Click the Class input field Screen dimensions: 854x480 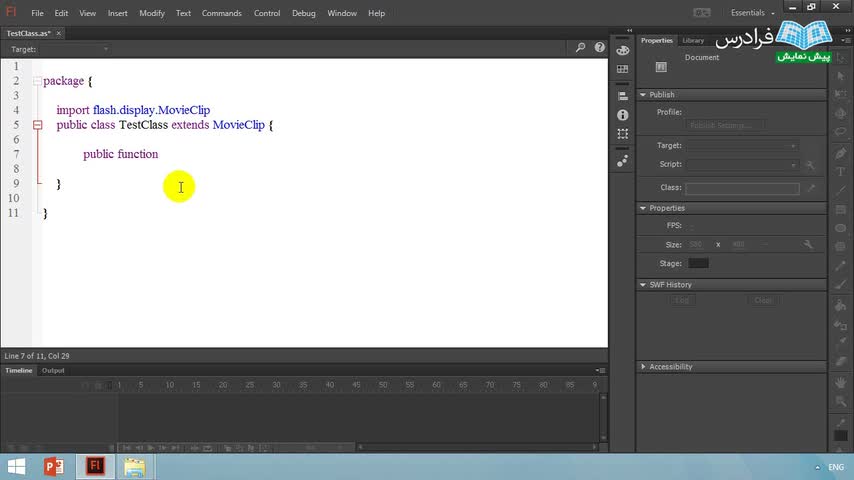coord(742,188)
